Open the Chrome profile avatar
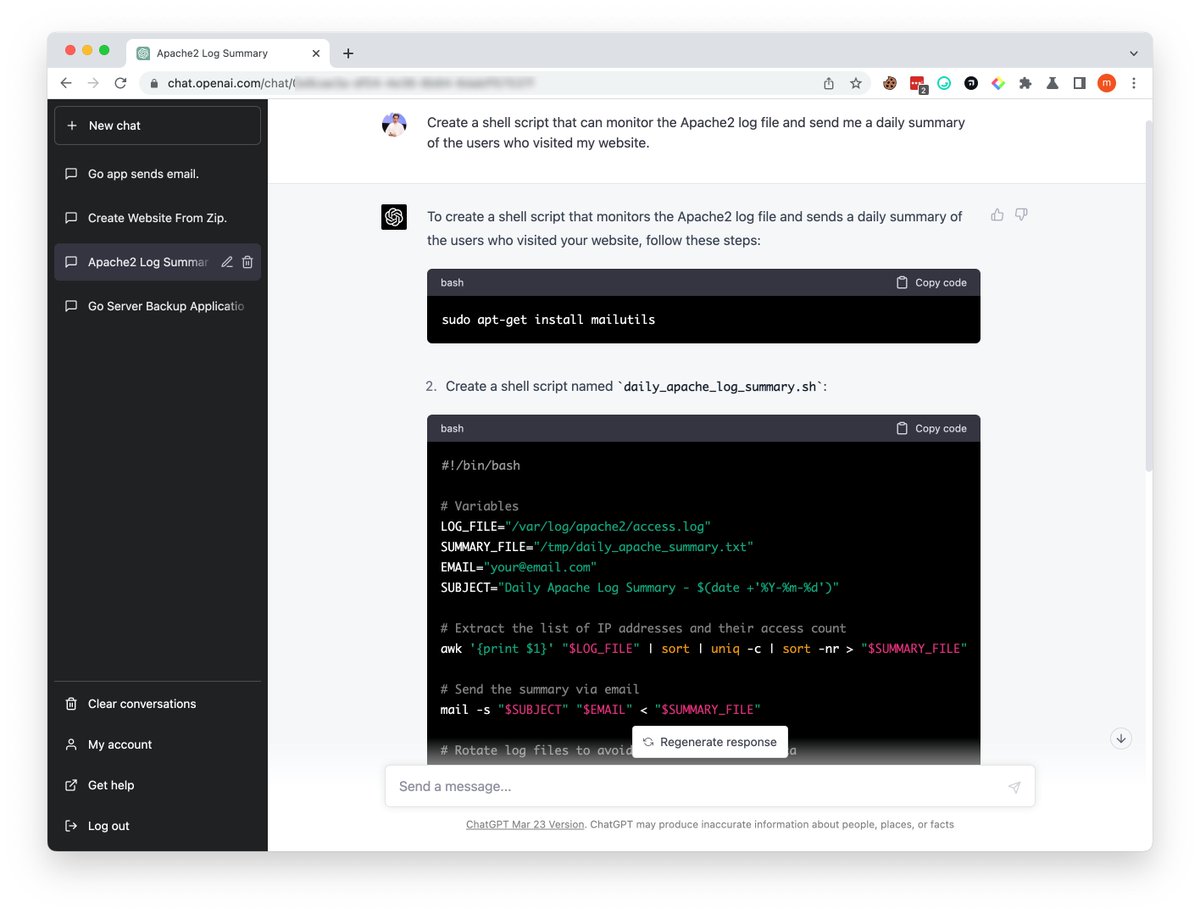This screenshot has height=914, width=1200. pos(1106,84)
